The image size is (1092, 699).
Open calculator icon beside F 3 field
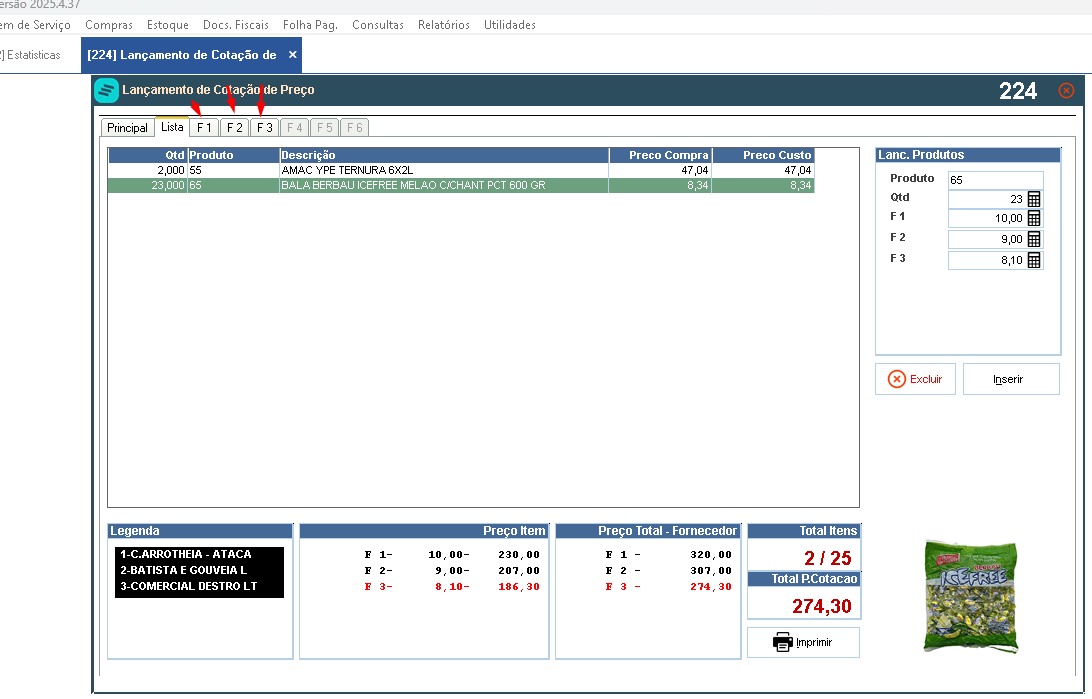tap(1034, 260)
